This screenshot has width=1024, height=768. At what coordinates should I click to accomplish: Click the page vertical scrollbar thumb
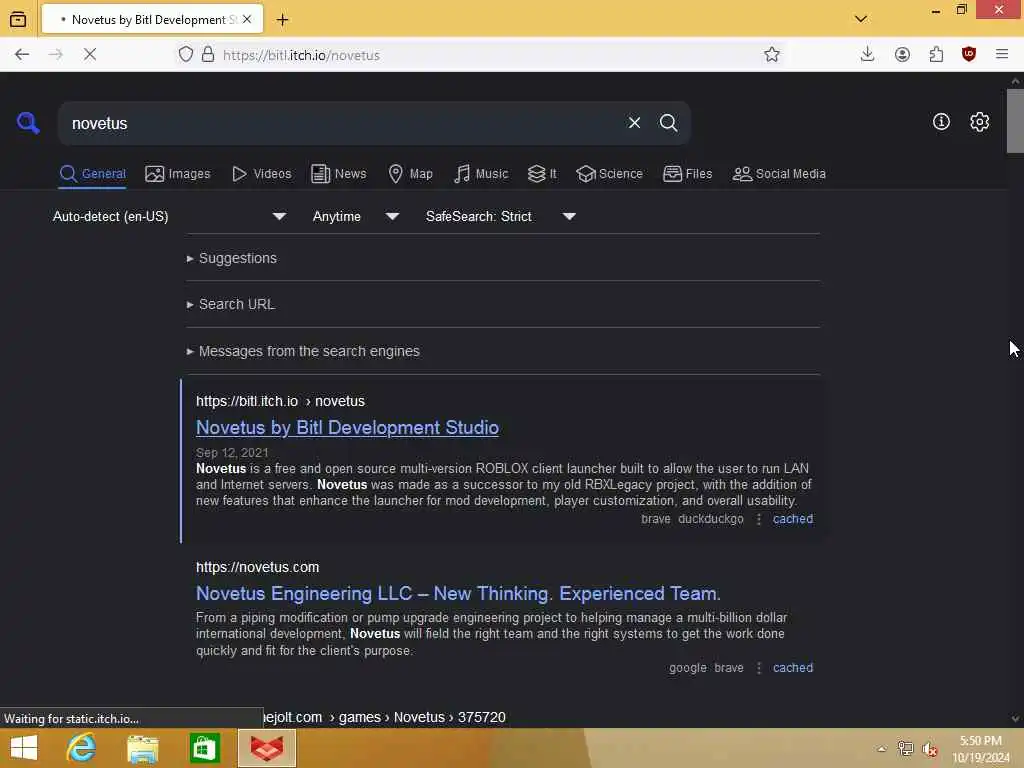[x=1015, y=121]
